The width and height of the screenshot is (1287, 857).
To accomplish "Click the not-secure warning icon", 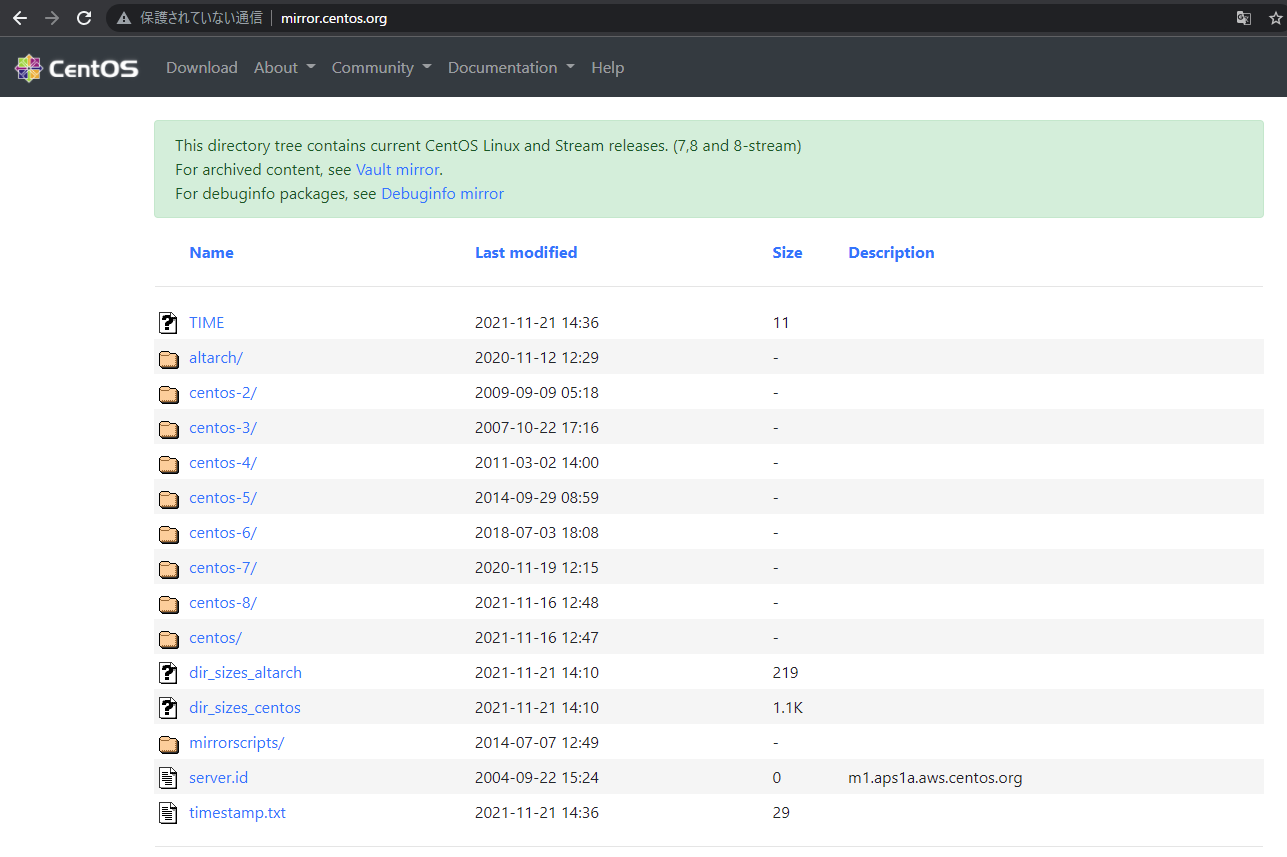I will 124,18.
